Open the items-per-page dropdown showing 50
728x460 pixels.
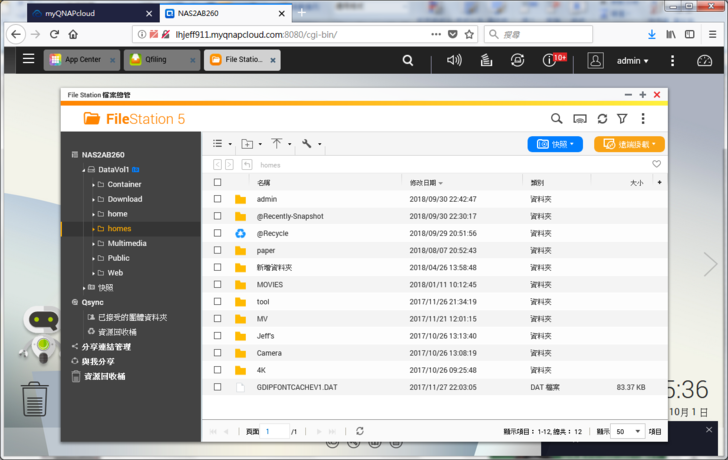[x=627, y=431]
